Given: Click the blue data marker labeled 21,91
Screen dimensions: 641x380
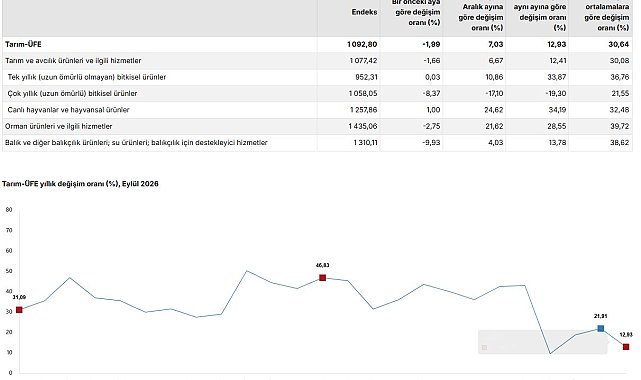Looking at the screenshot, I should 601,329.
